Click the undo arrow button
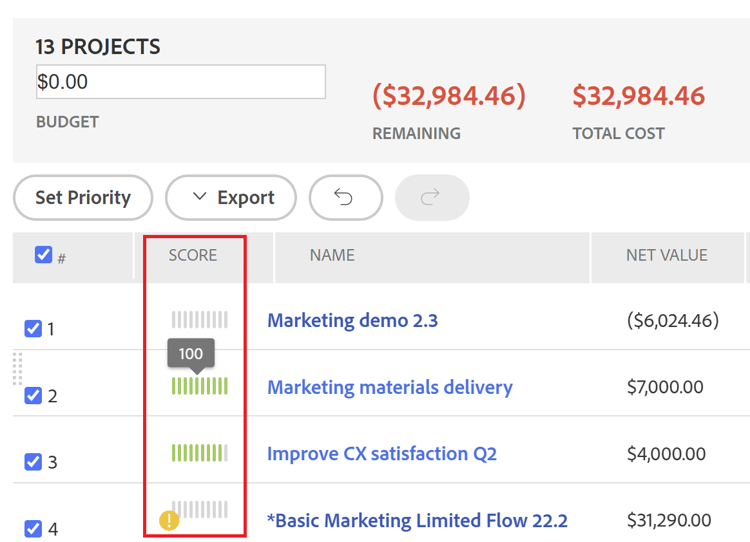The width and height of the screenshot is (750, 542). pyautogui.click(x=345, y=198)
